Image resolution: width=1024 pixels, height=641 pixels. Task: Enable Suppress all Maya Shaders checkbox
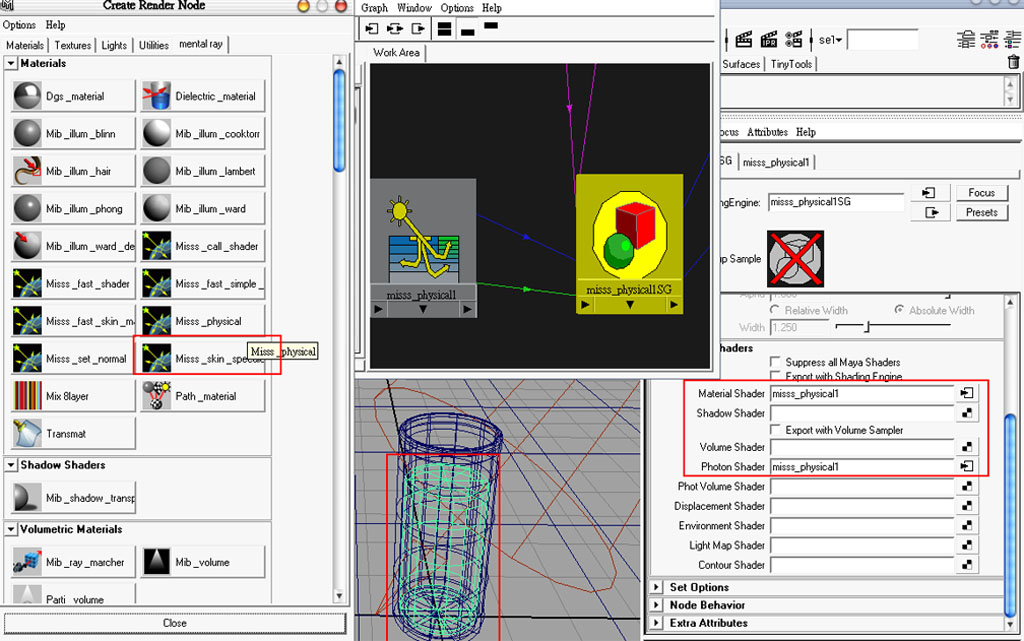click(775, 362)
